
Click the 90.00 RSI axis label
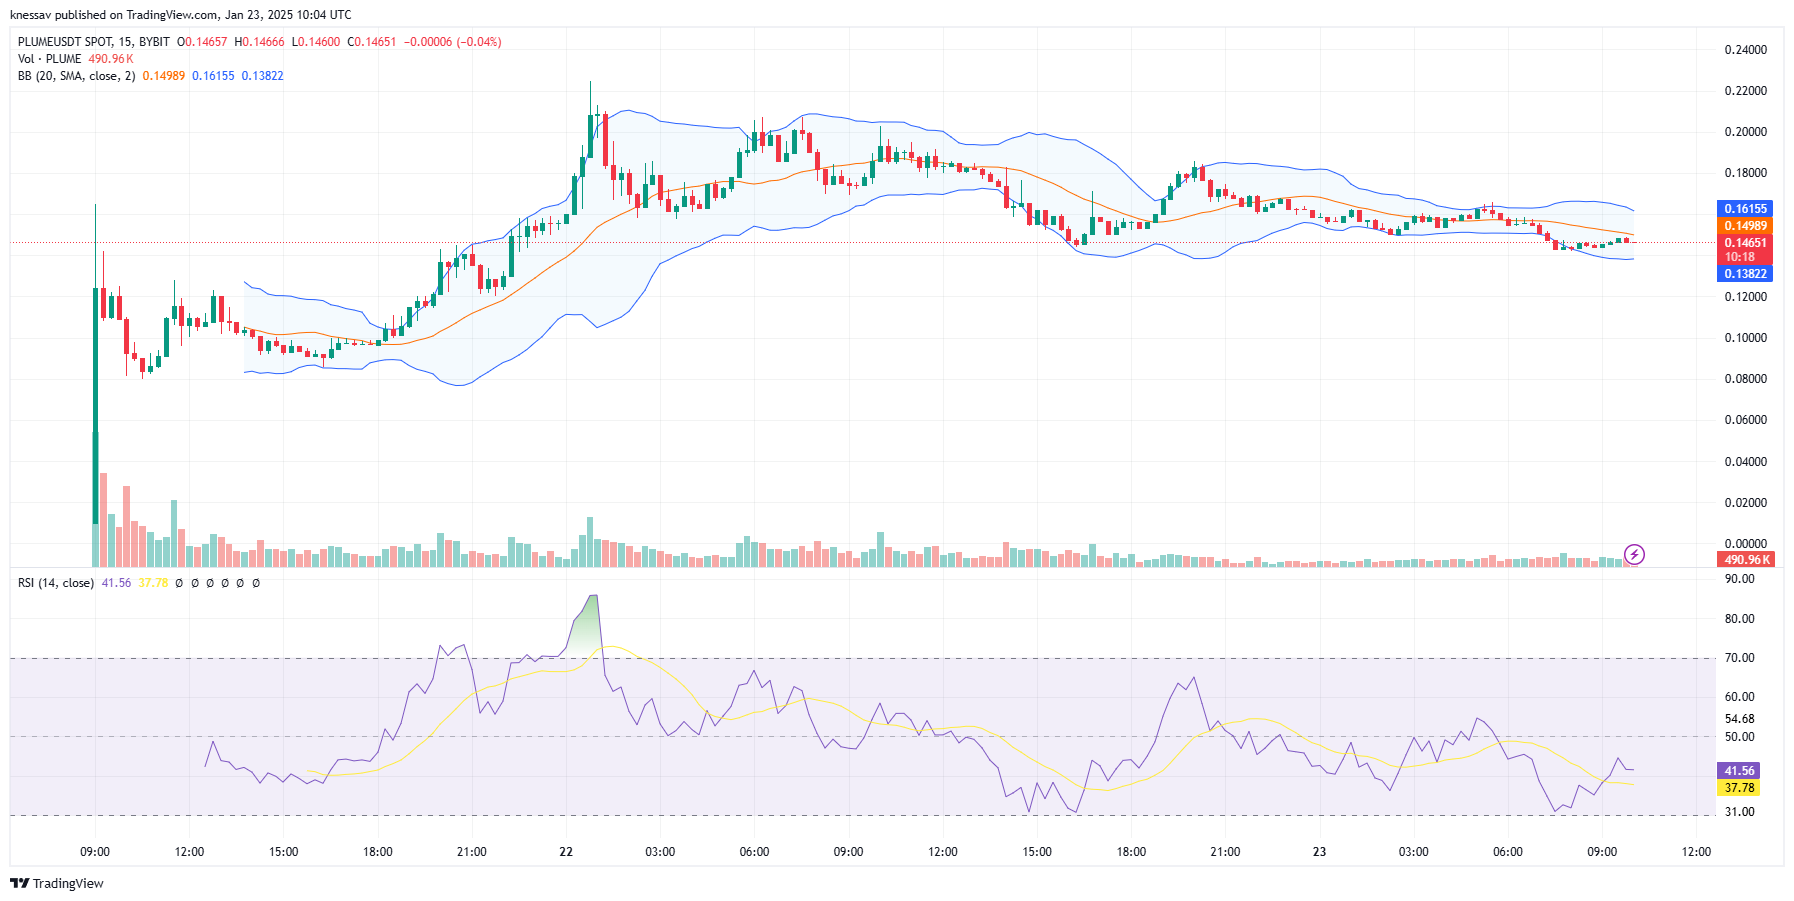coord(1740,579)
